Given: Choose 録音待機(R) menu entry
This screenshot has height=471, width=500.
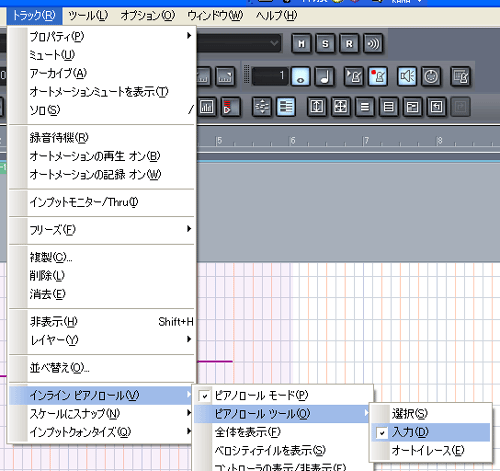Looking at the screenshot, I should point(102,137).
